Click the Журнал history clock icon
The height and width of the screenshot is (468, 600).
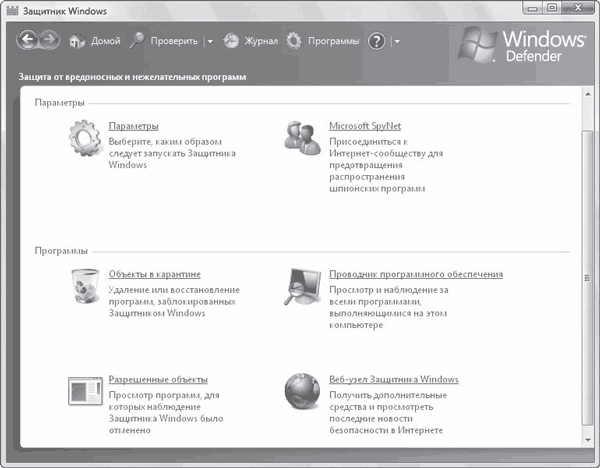tap(231, 41)
